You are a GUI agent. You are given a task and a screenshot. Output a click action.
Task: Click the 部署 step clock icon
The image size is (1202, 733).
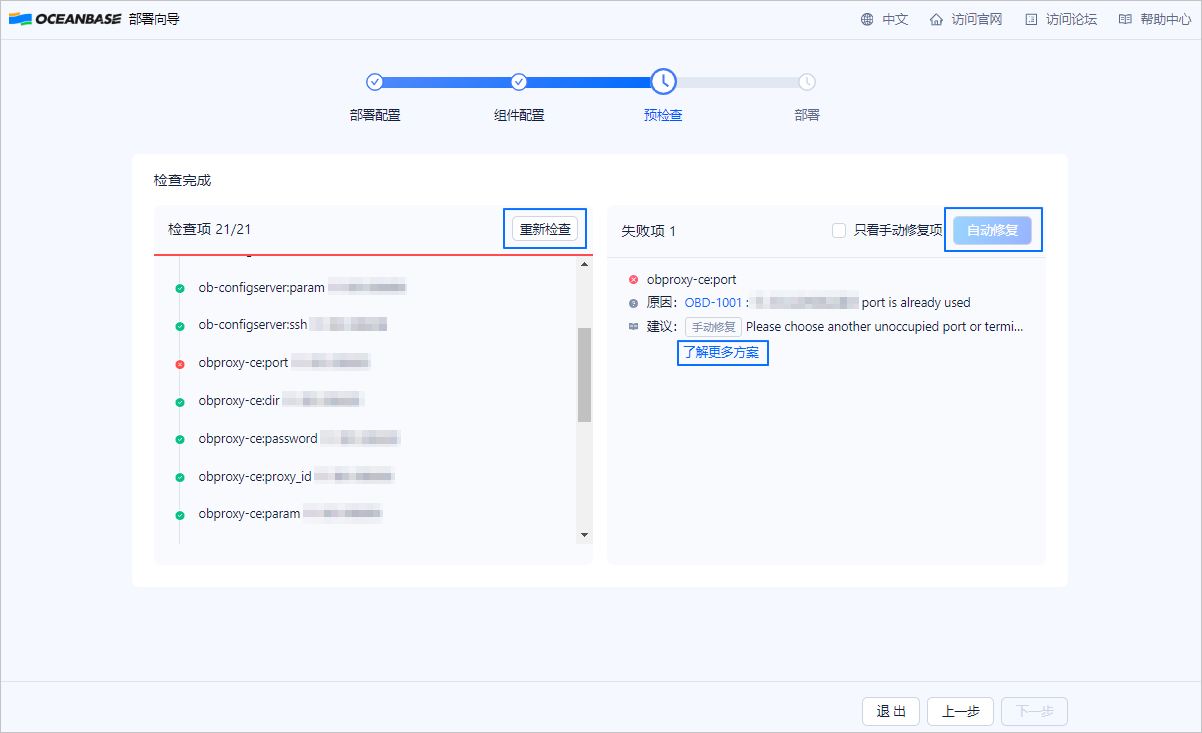pos(807,82)
